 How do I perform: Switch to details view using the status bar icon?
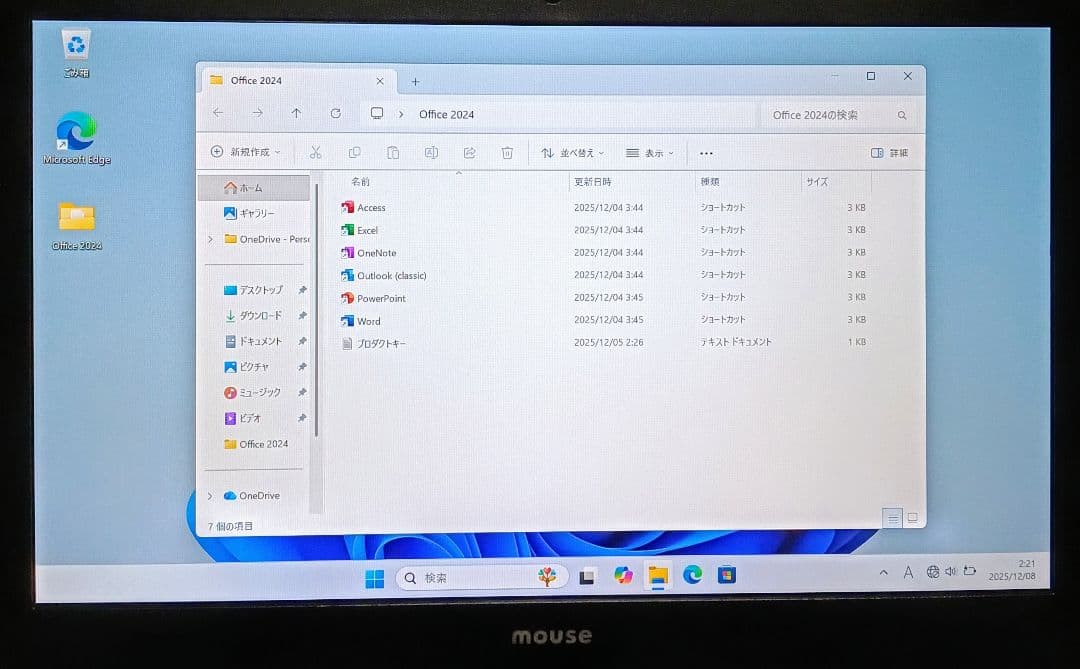click(891, 518)
